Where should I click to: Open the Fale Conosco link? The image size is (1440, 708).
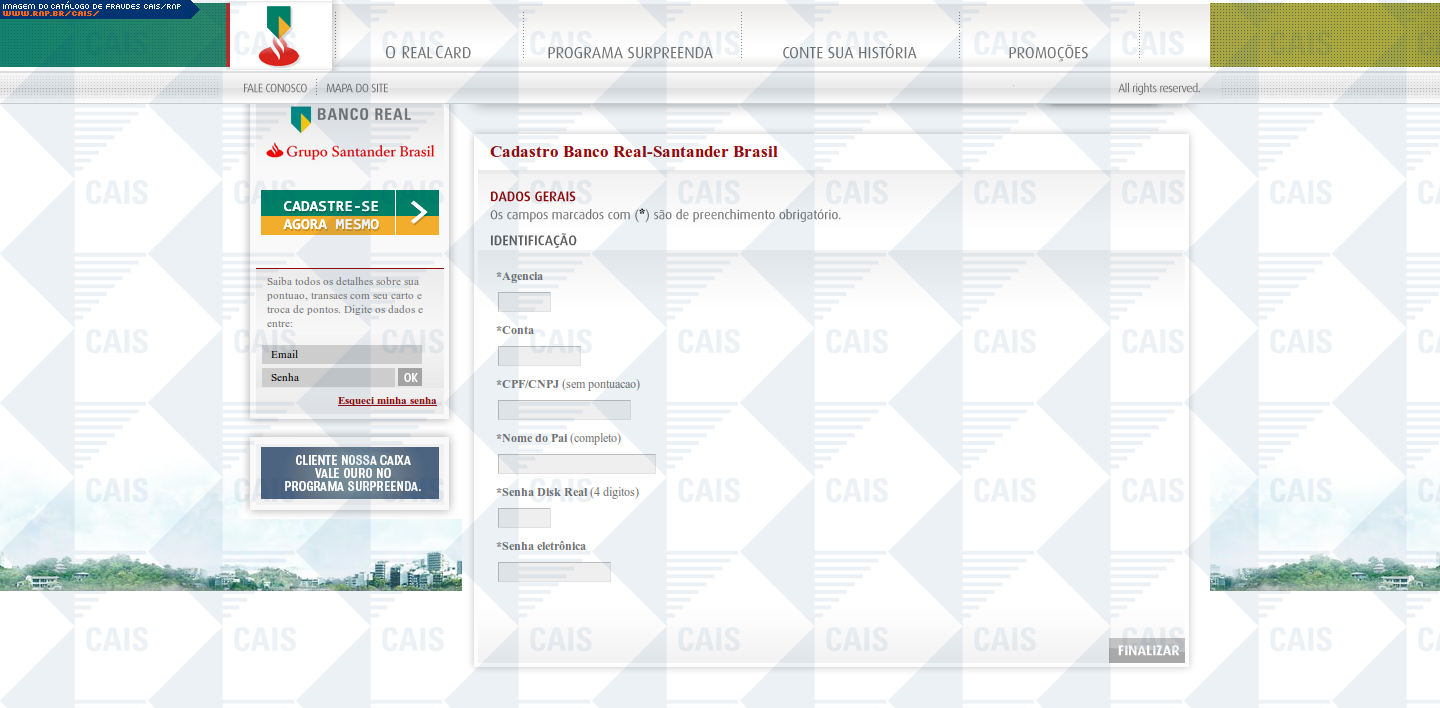pos(275,88)
